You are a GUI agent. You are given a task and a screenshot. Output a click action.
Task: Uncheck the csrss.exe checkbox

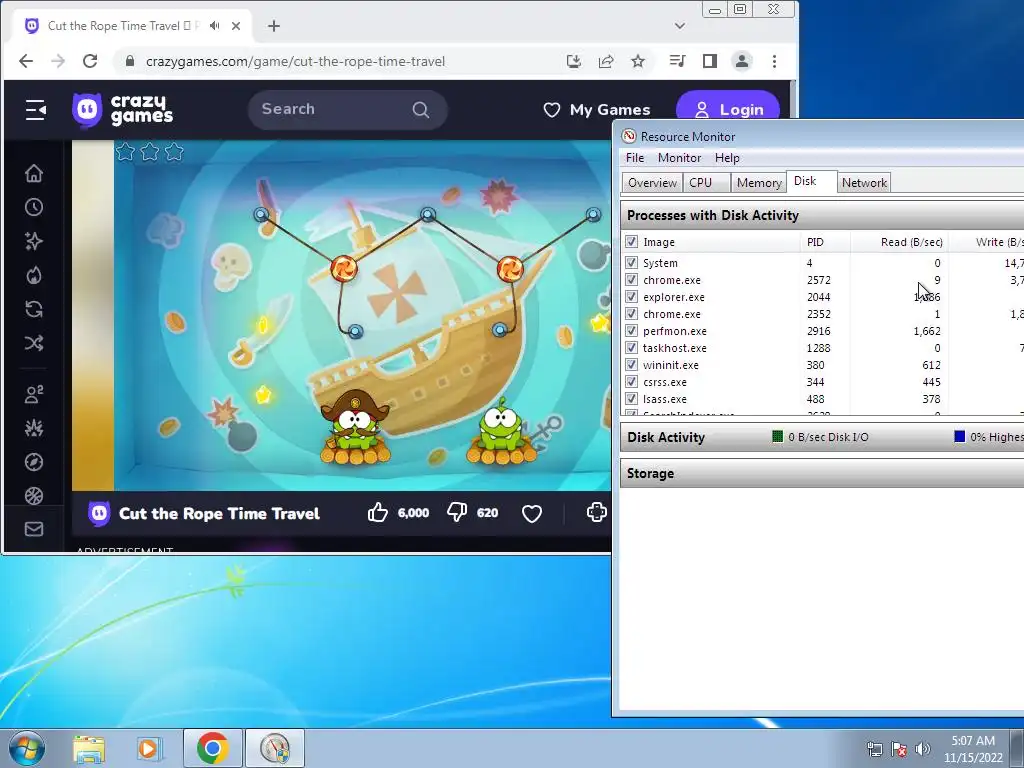click(x=631, y=381)
